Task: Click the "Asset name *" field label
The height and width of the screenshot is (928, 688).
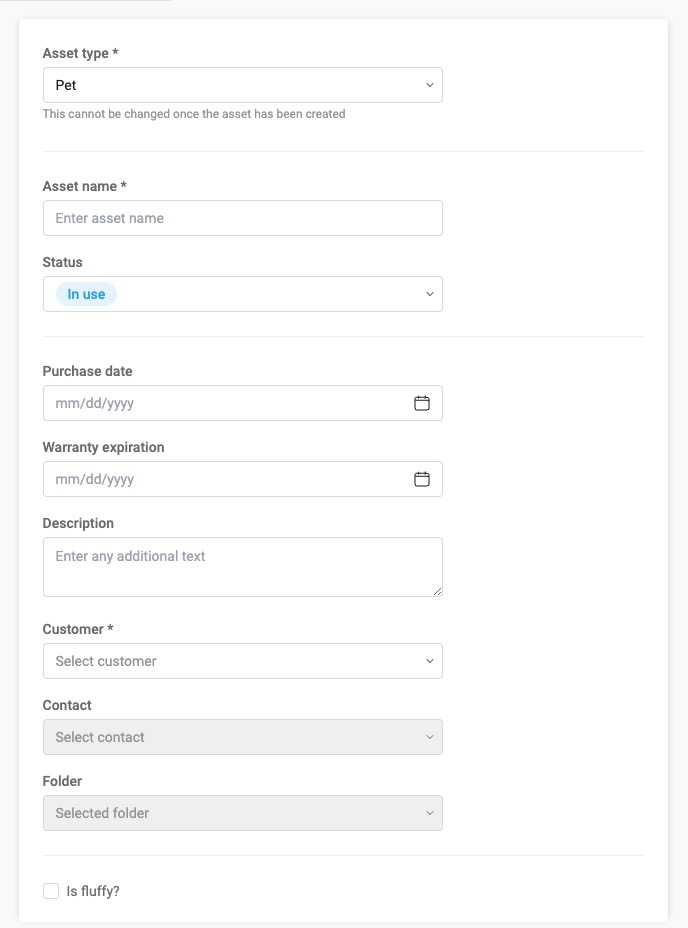Action: (85, 186)
